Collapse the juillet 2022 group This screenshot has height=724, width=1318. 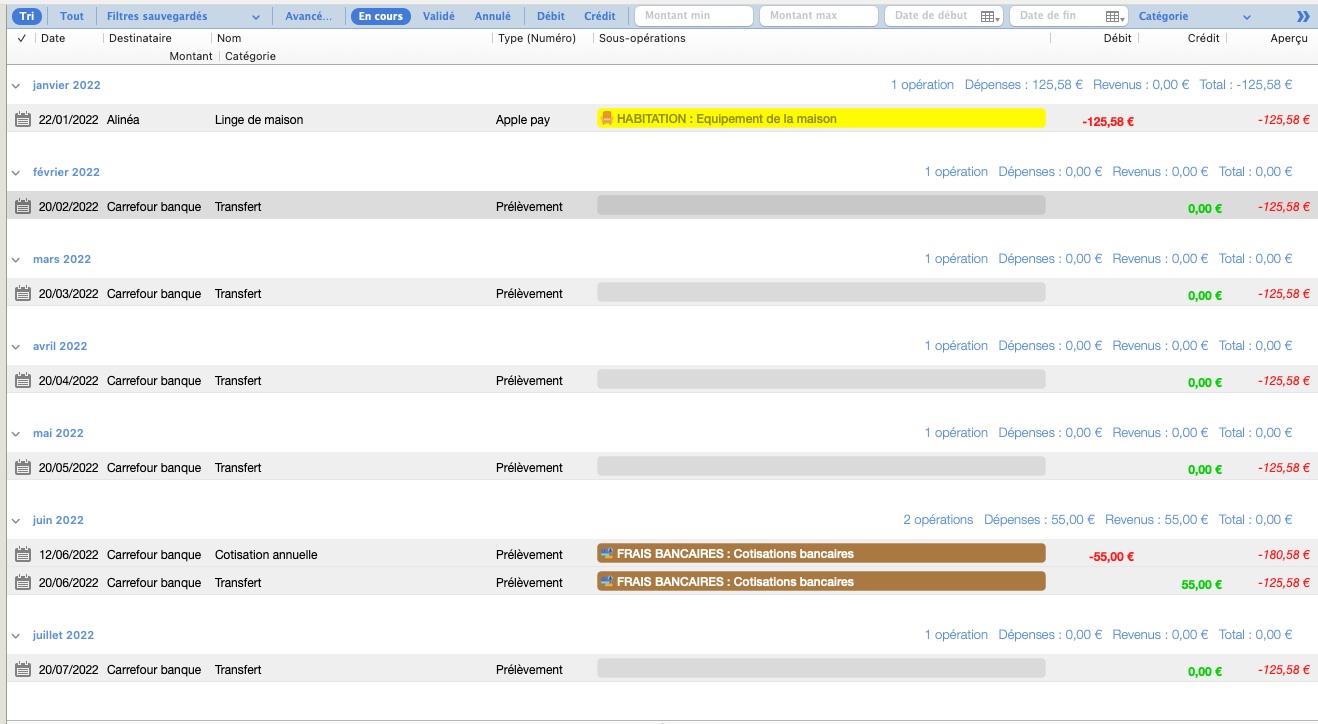coord(17,636)
